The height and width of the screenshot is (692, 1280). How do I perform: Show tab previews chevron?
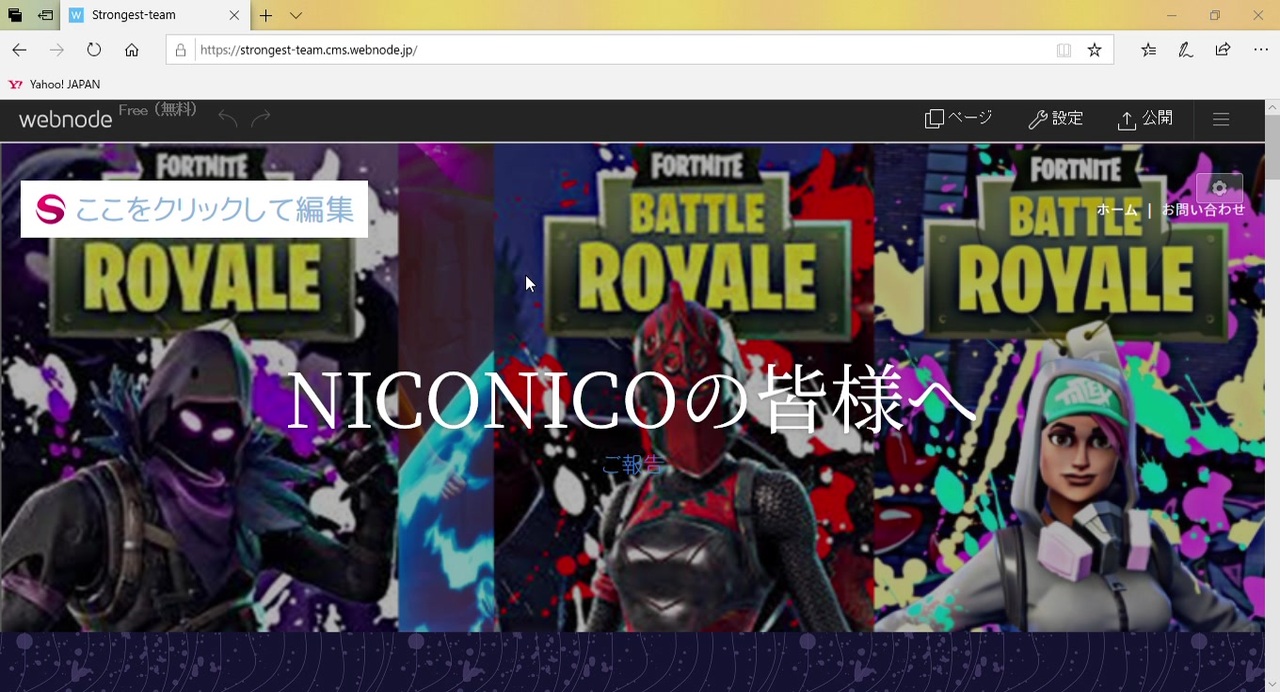point(296,15)
